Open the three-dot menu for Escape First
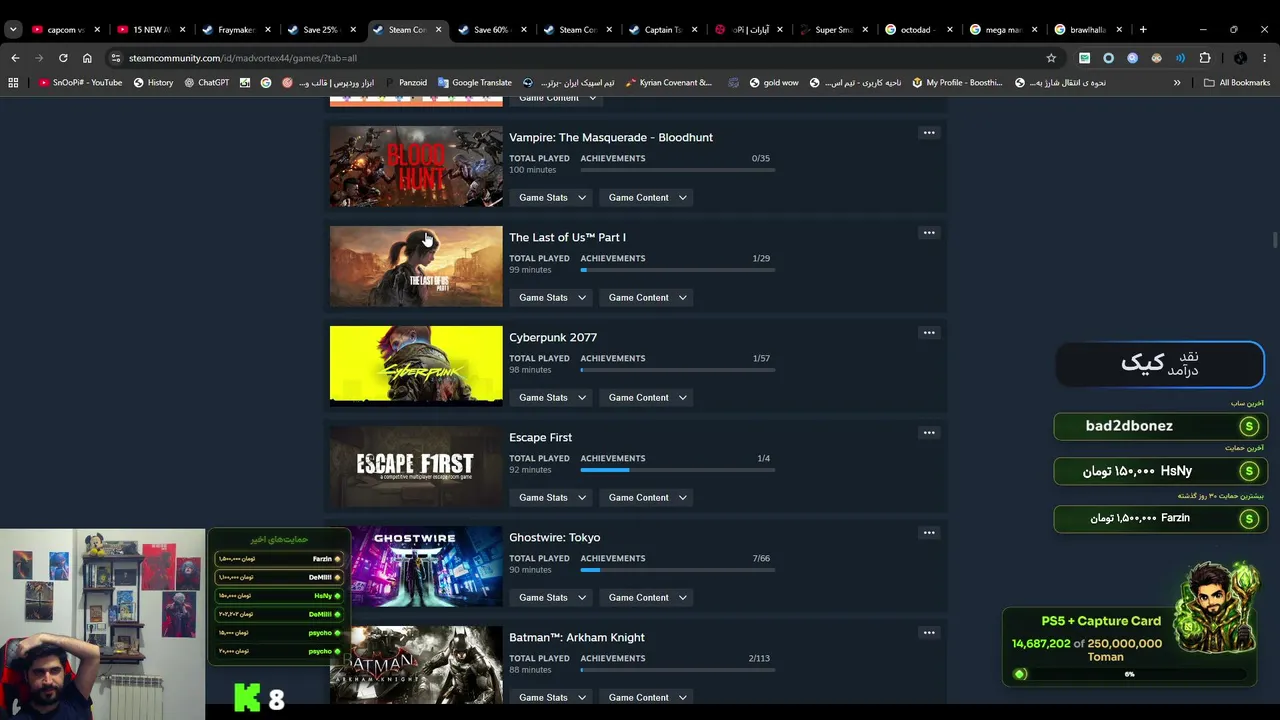This screenshot has width=1280, height=720. click(x=929, y=433)
